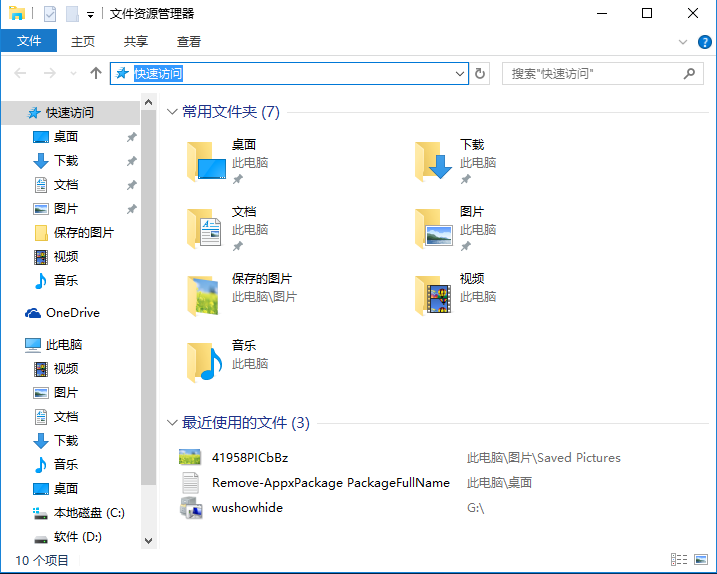
Task: Collapse the 常用文件夹 (7) group
Action: [x=172, y=112]
